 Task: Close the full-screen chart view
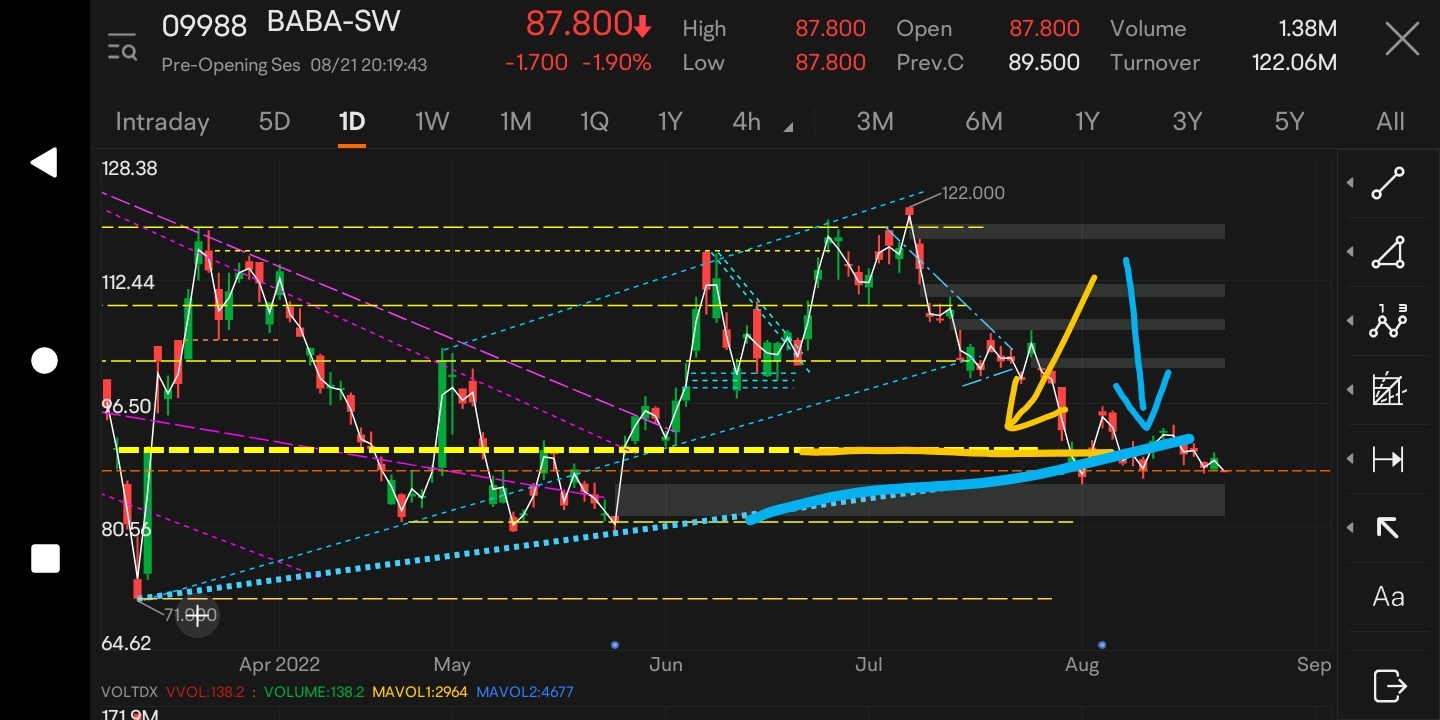[1402, 41]
